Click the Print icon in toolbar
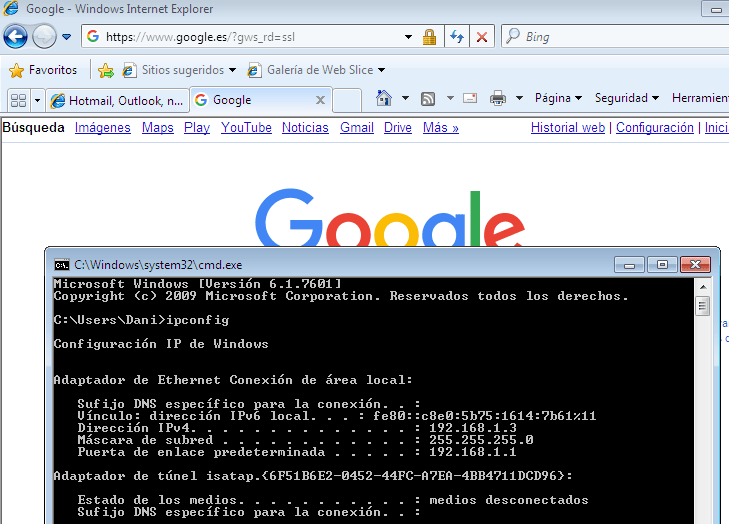 click(497, 99)
